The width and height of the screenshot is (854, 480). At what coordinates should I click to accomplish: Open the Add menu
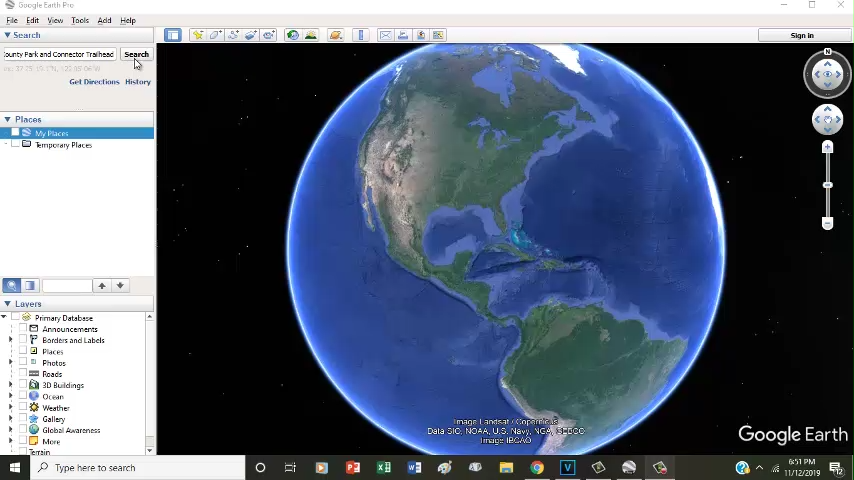(x=105, y=20)
